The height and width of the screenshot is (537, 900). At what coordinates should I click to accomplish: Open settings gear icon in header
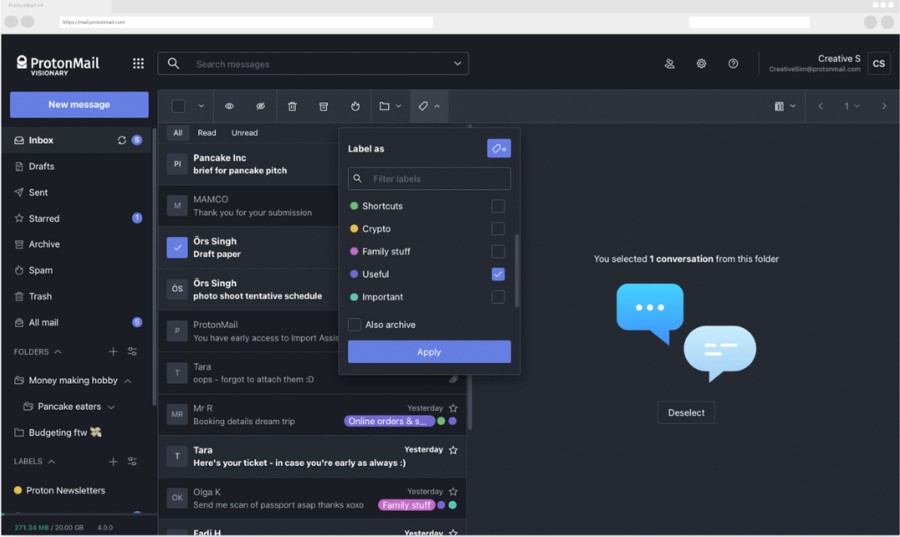701,64
